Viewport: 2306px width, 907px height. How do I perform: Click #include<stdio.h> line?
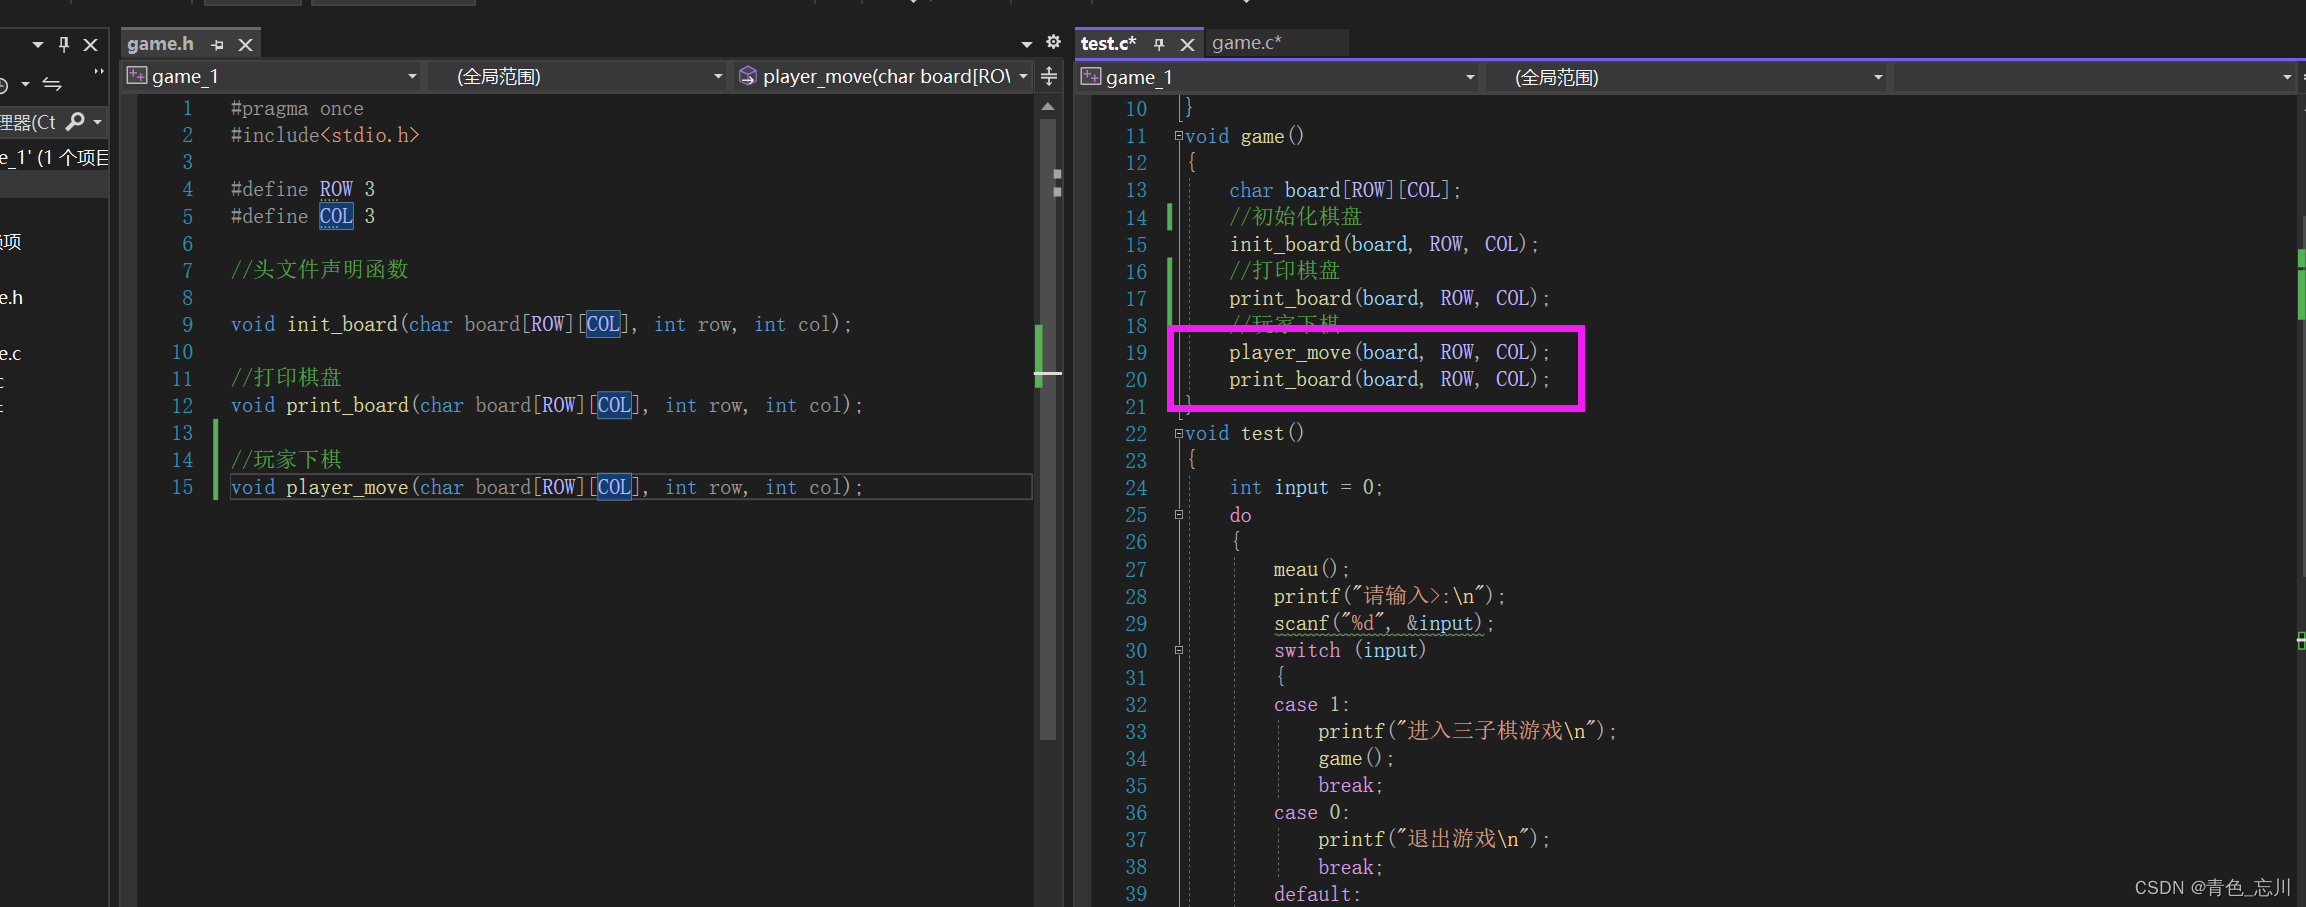pyautogui.click(x=325, y=135)
